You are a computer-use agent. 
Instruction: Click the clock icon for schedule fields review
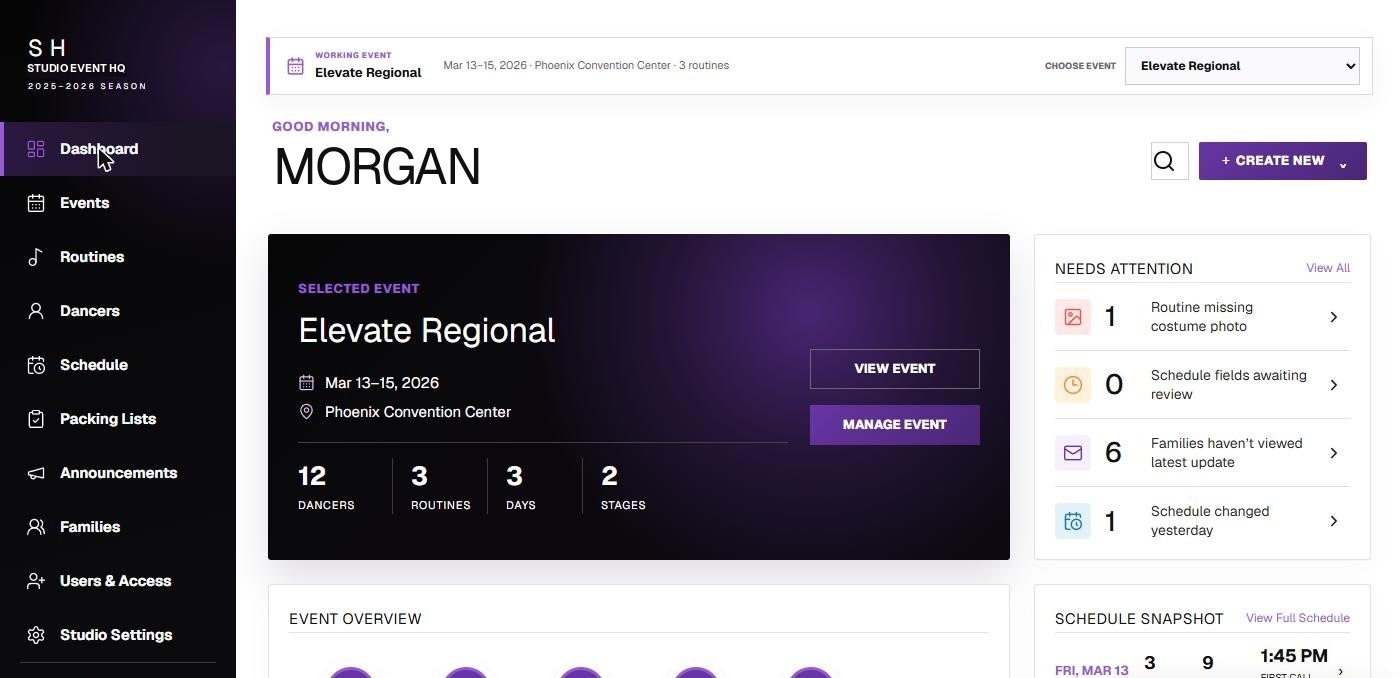point(1073,385)
